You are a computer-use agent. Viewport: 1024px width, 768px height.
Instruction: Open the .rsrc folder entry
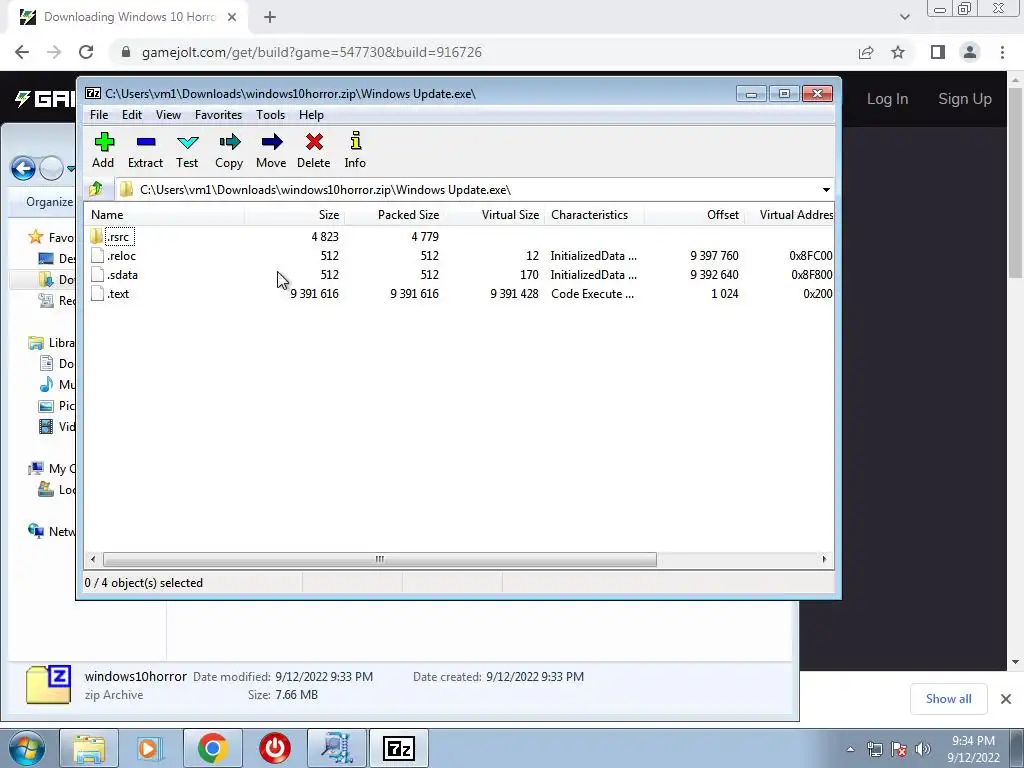pyautogui.click(x=113, y=236)
